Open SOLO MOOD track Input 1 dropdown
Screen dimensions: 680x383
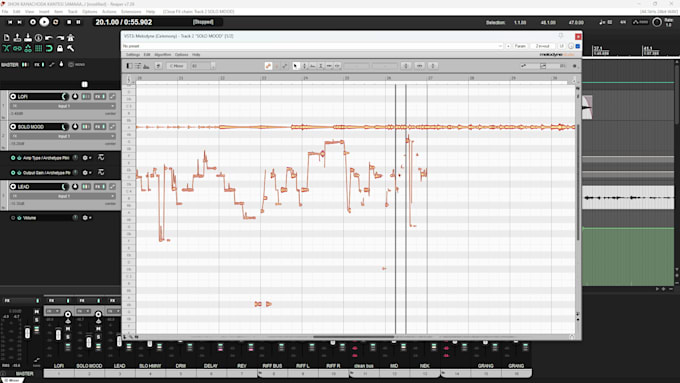(64, 136)
